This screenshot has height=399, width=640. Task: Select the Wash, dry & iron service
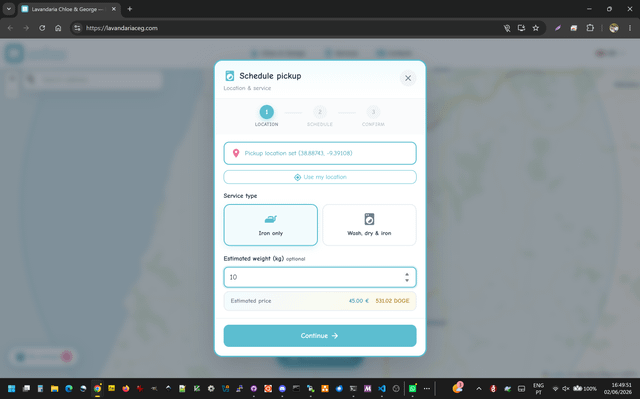click(x=369, y=225)
